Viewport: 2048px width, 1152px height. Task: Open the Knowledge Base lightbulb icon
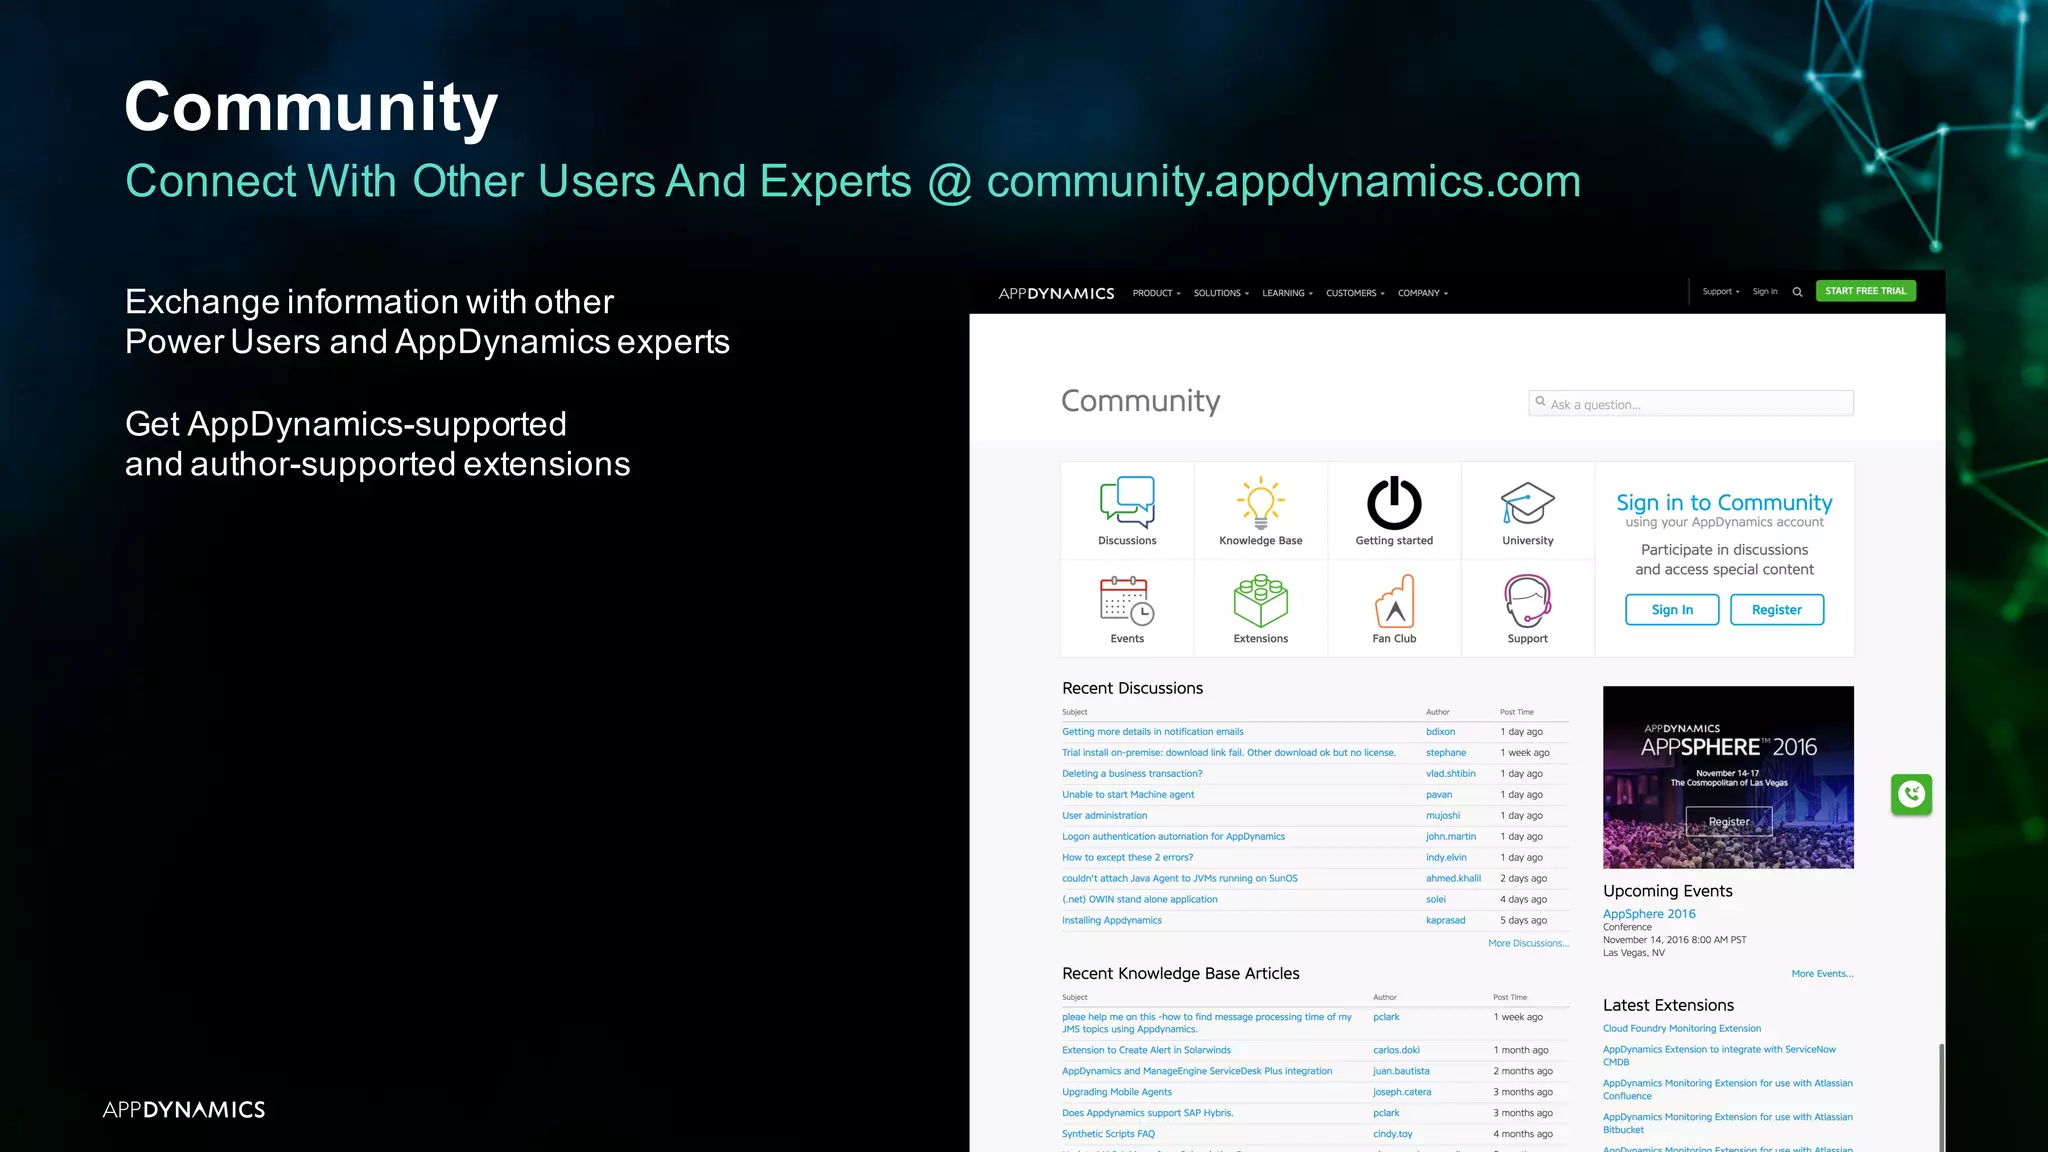(x=1261, y=502)
